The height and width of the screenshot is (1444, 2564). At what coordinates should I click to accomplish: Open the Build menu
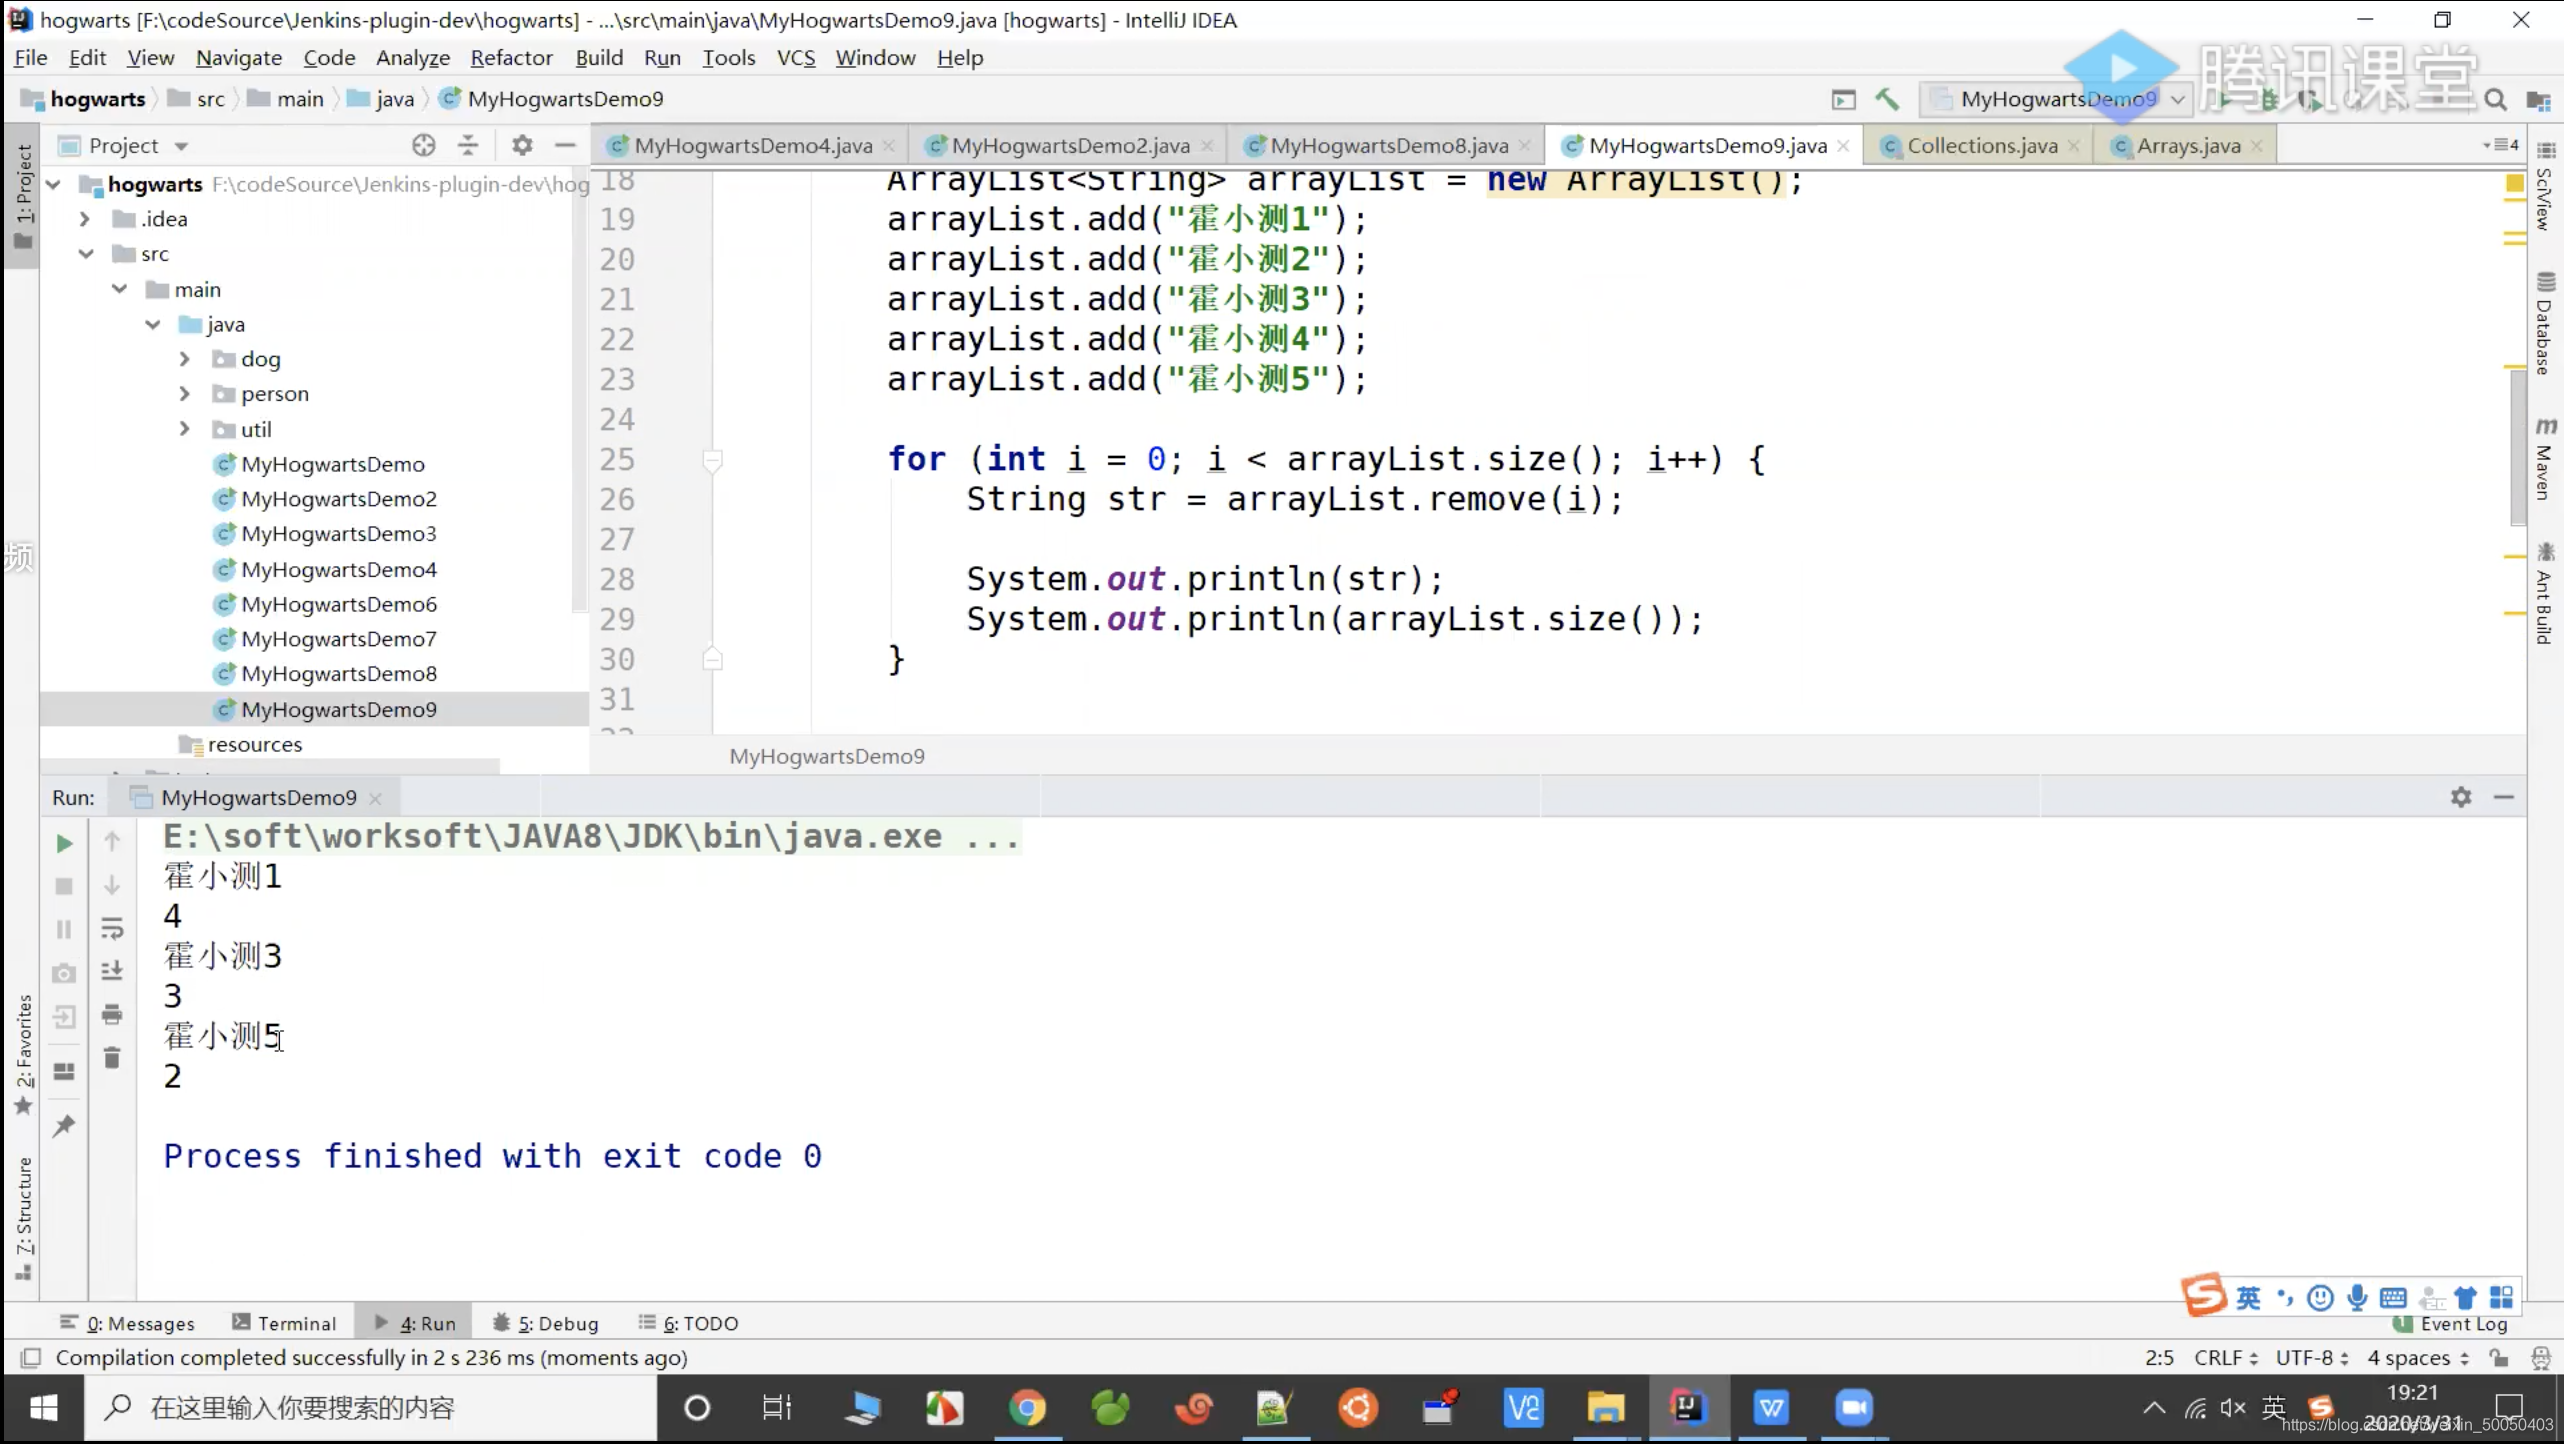[x=599, y=56]
